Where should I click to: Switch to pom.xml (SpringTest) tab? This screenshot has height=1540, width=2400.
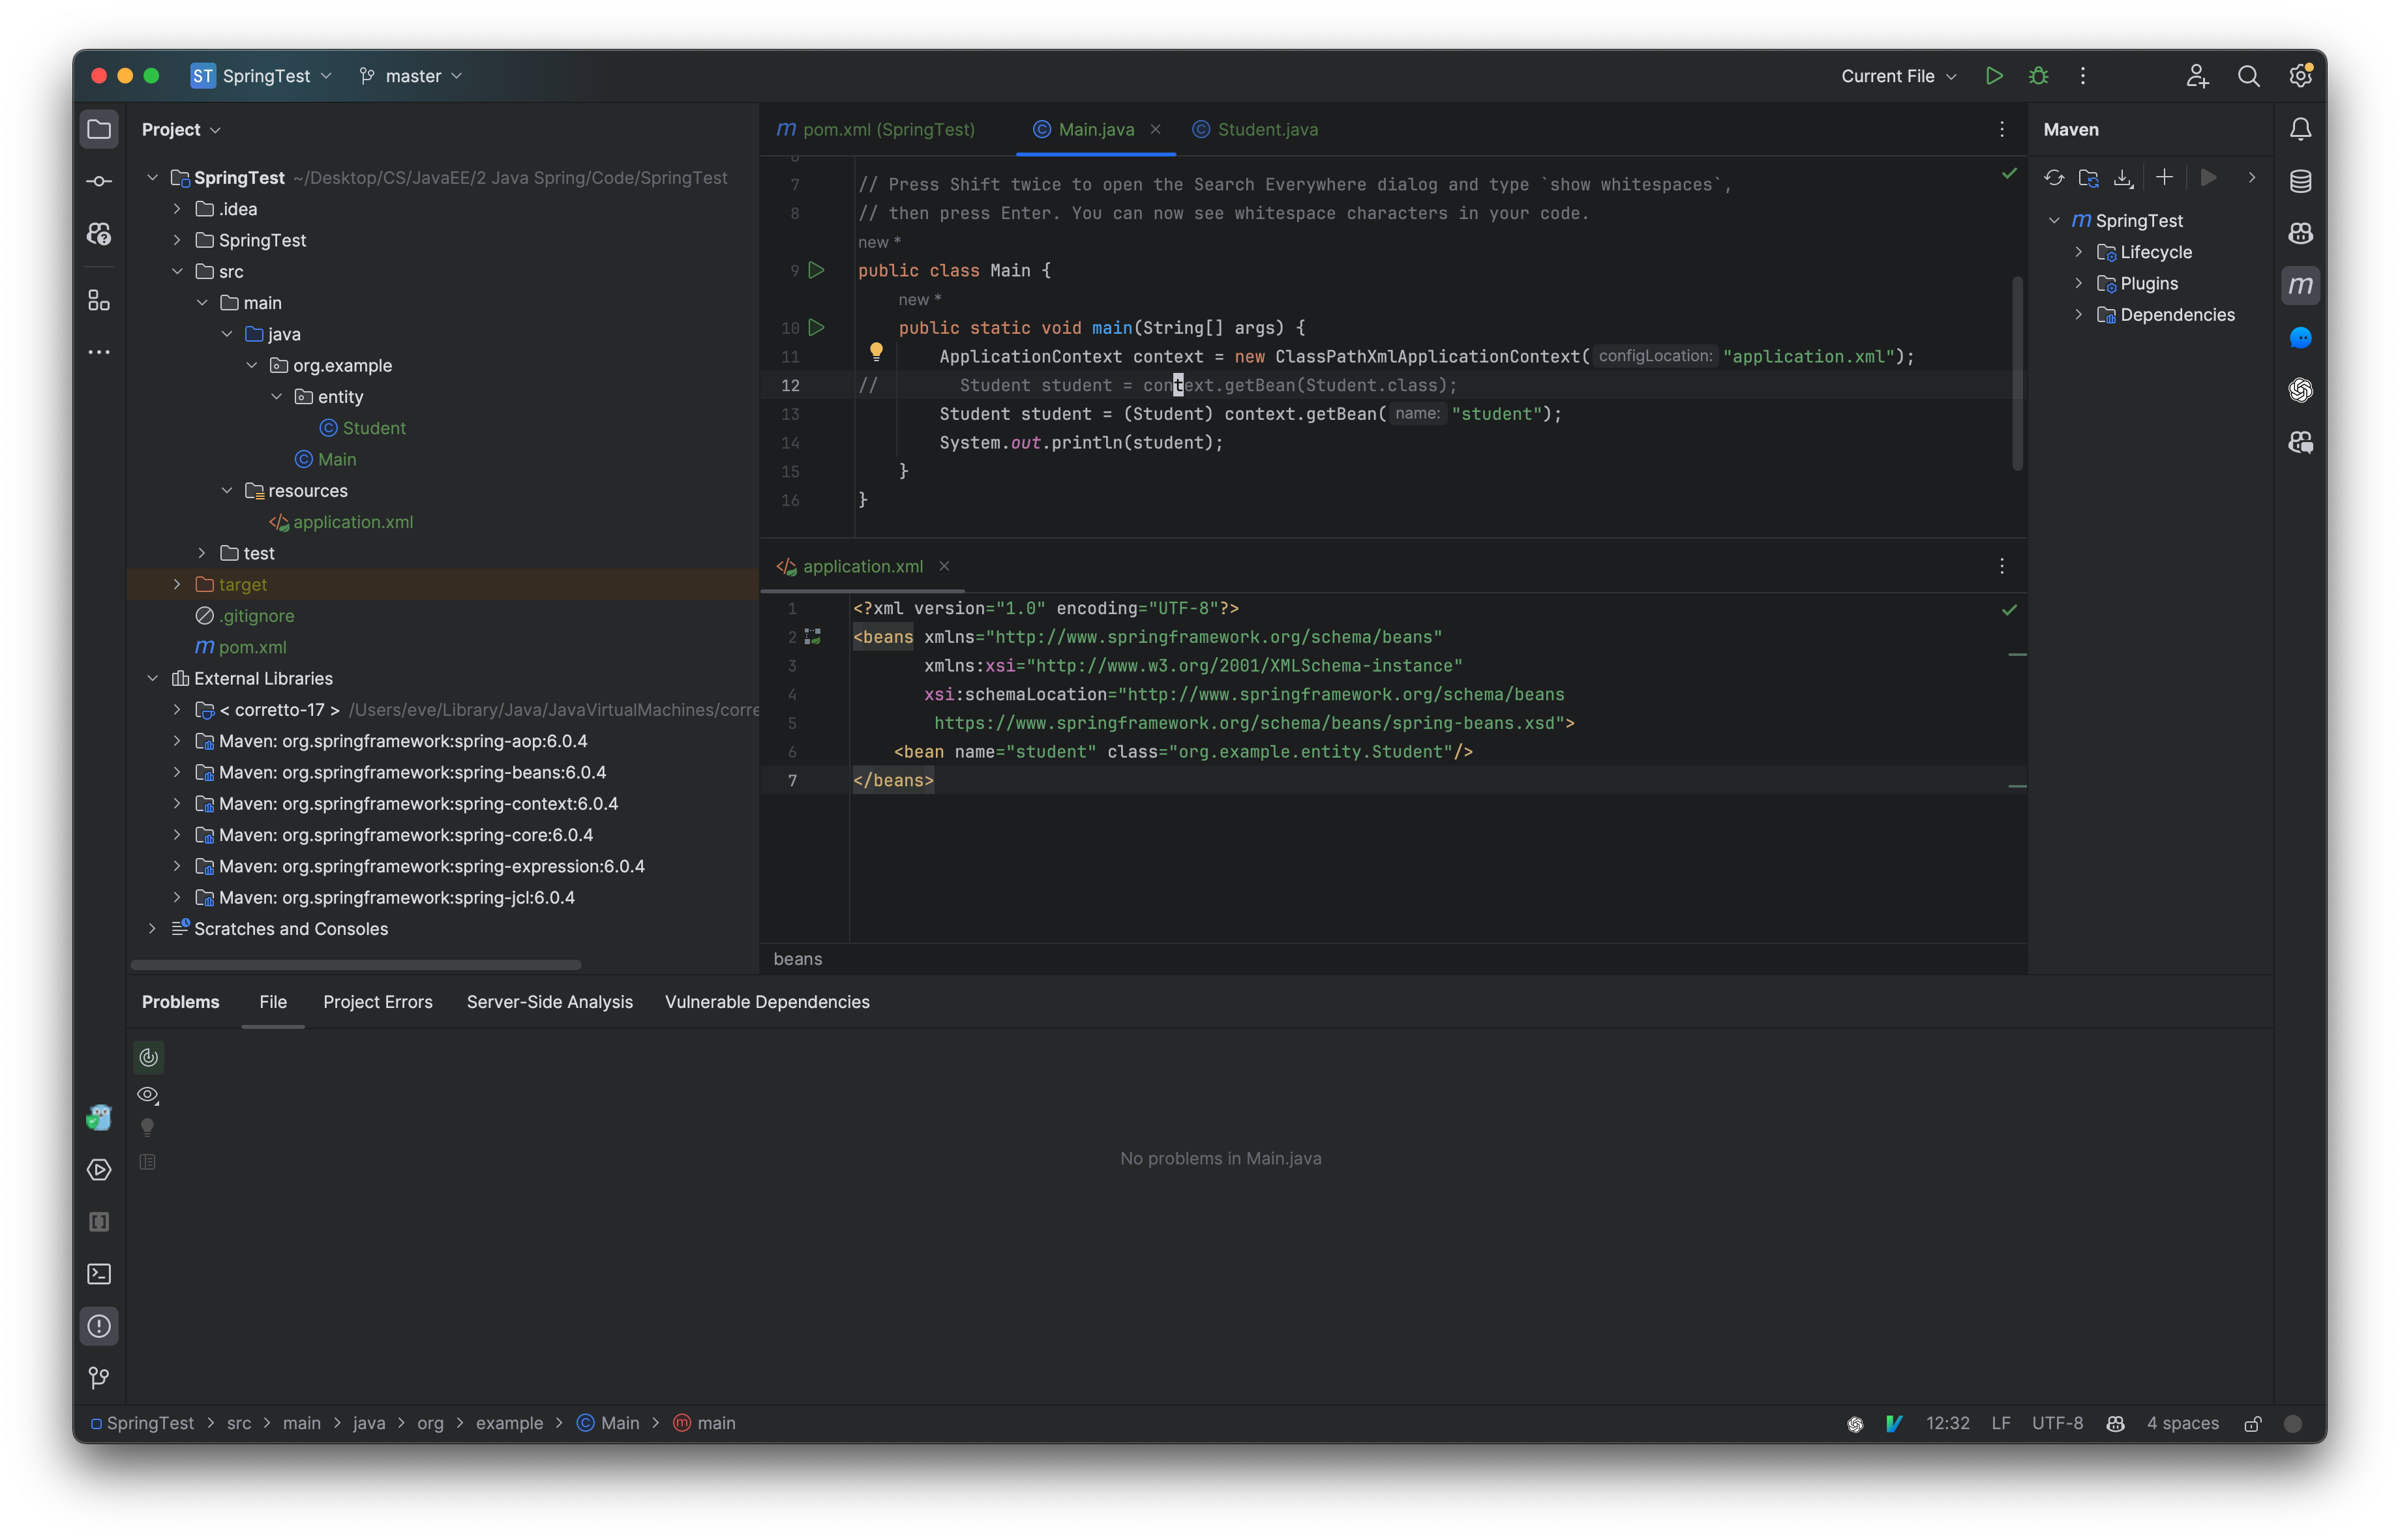[x=876, y=130]
